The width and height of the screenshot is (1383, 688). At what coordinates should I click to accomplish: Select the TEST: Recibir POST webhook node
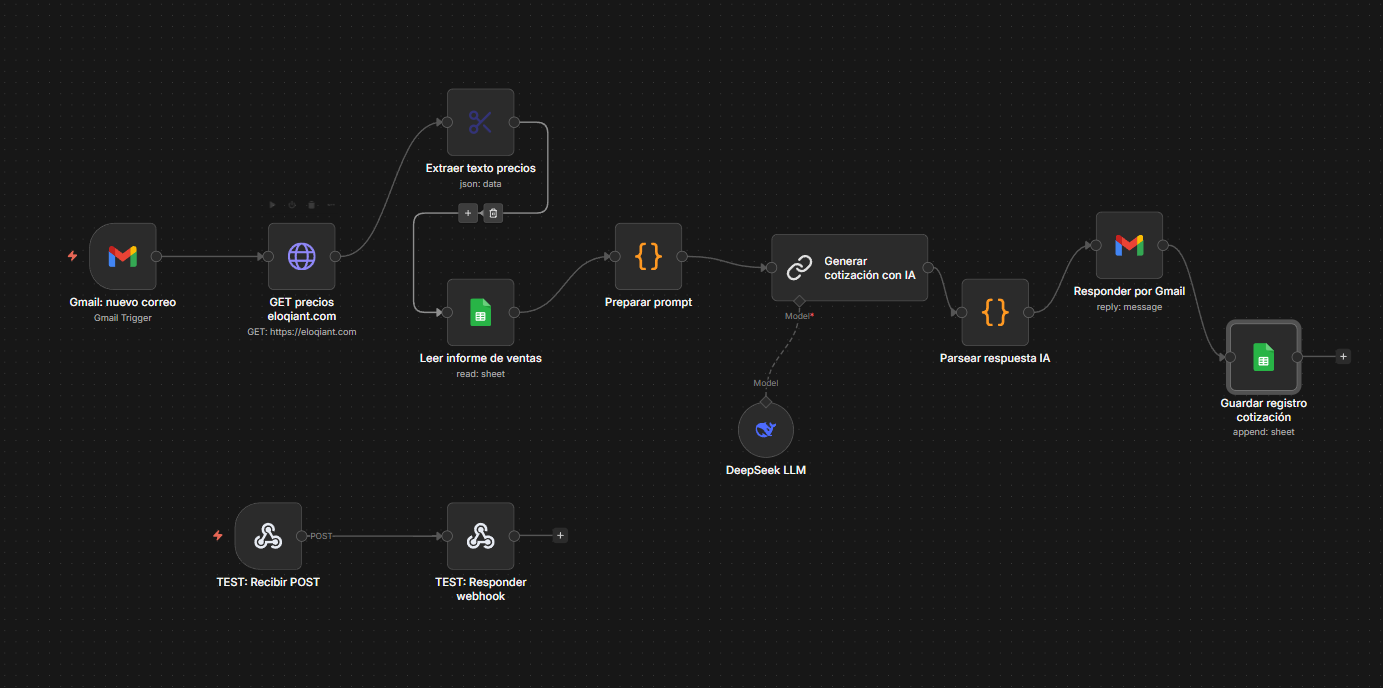(x=268, y=535)
